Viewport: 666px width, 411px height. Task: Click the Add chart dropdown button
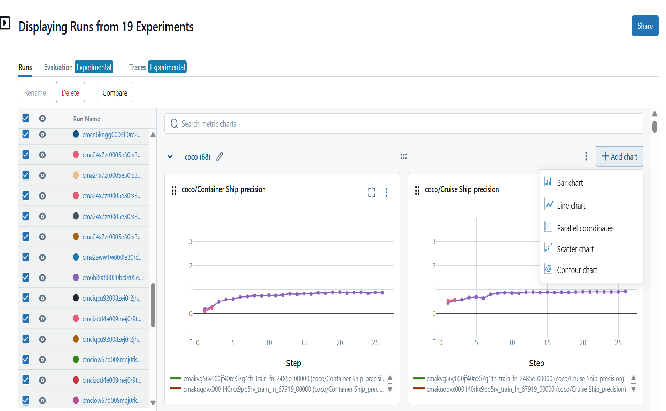tap(618, 157)
